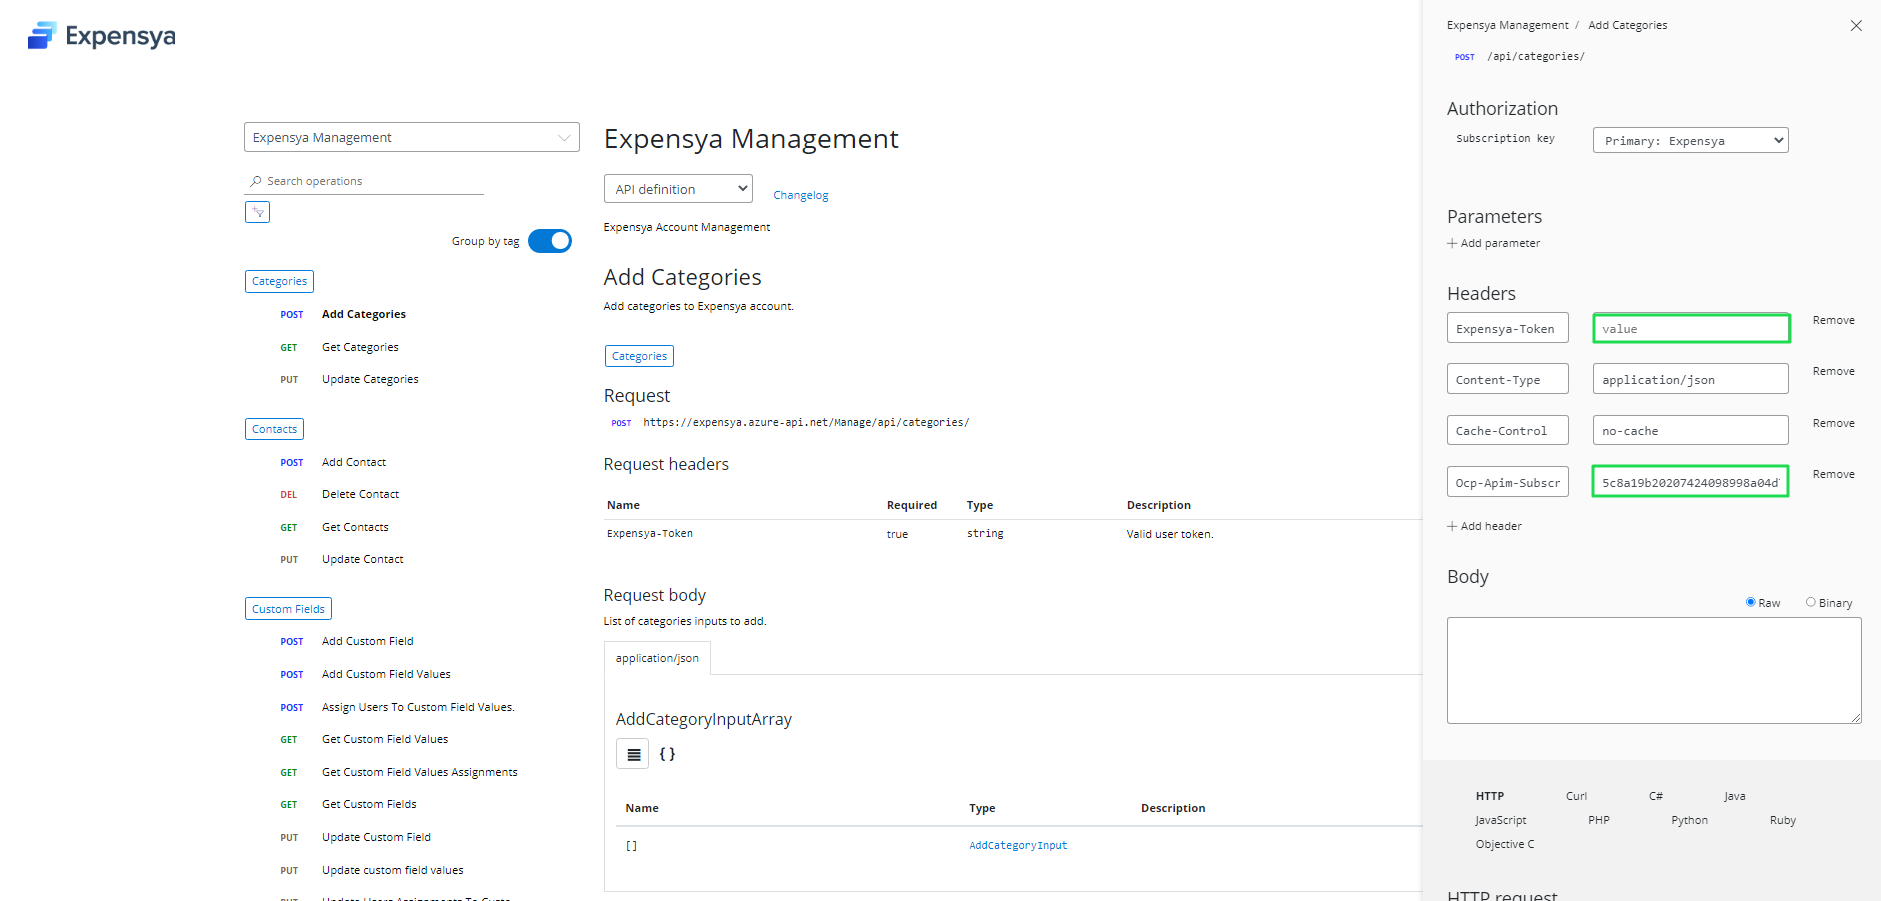Click the Categories tag under Add Categories heading
Viewport: 1881px width, 901px height.
(x=639, y=356)
